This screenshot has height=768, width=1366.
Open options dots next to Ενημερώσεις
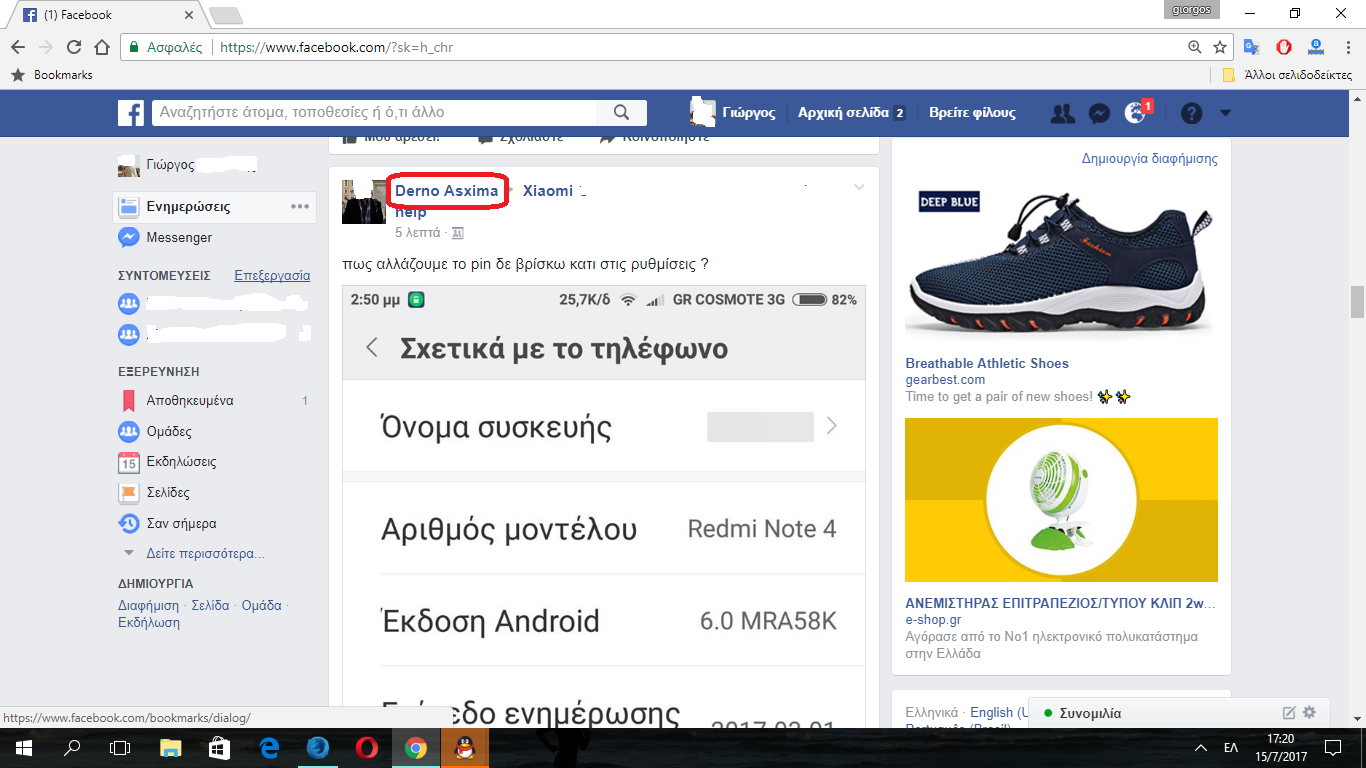[300, 206]
